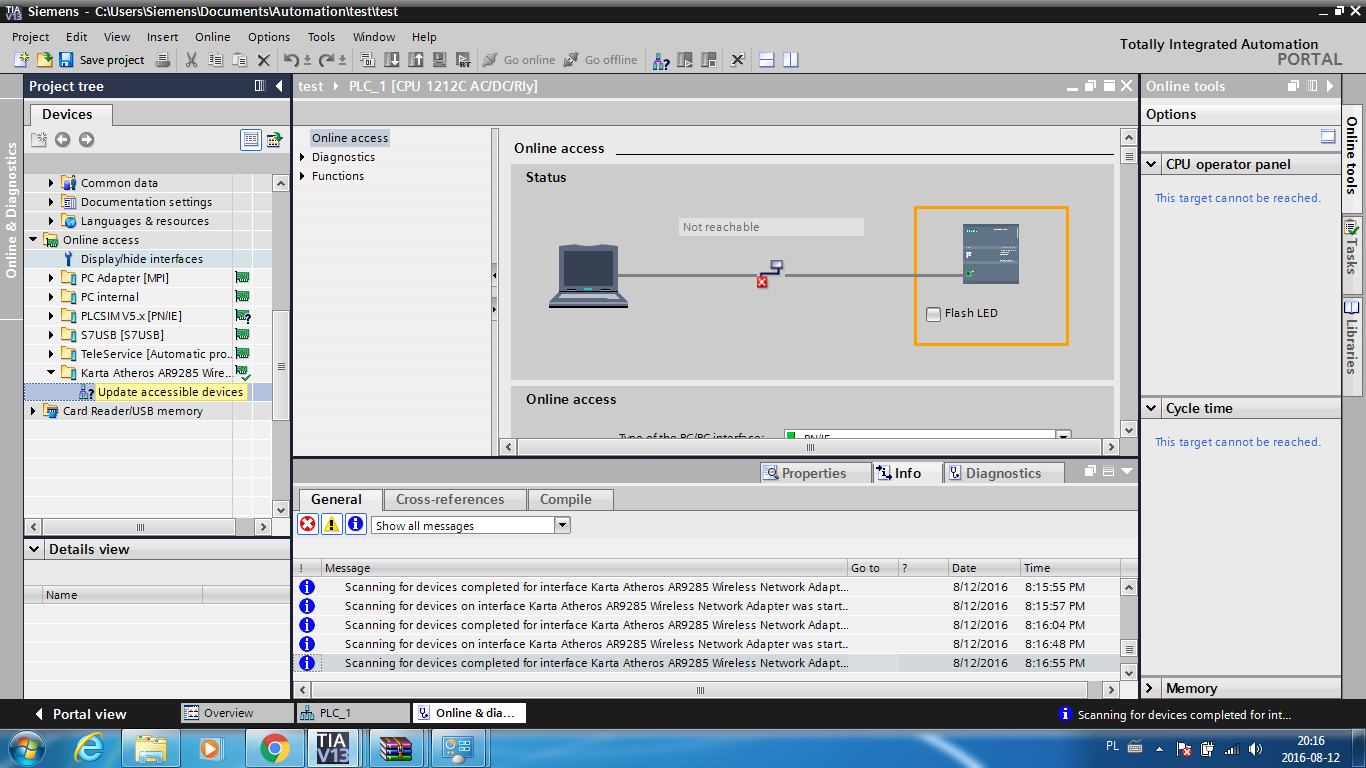Click the Upload from device icon
The width and height of the screenshot is (1366, 768).
(x=416, y=60)
